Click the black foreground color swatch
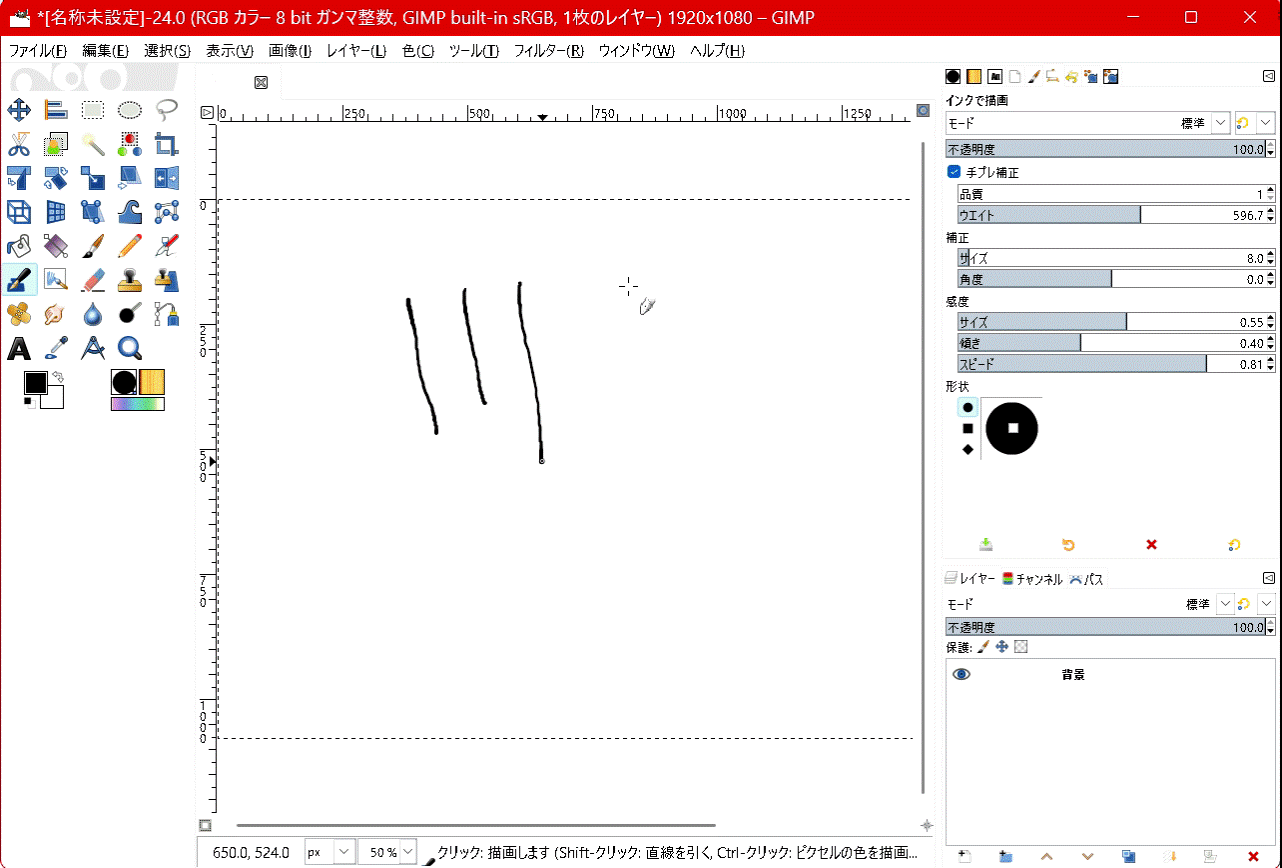1282x868 pixels. 35,382
